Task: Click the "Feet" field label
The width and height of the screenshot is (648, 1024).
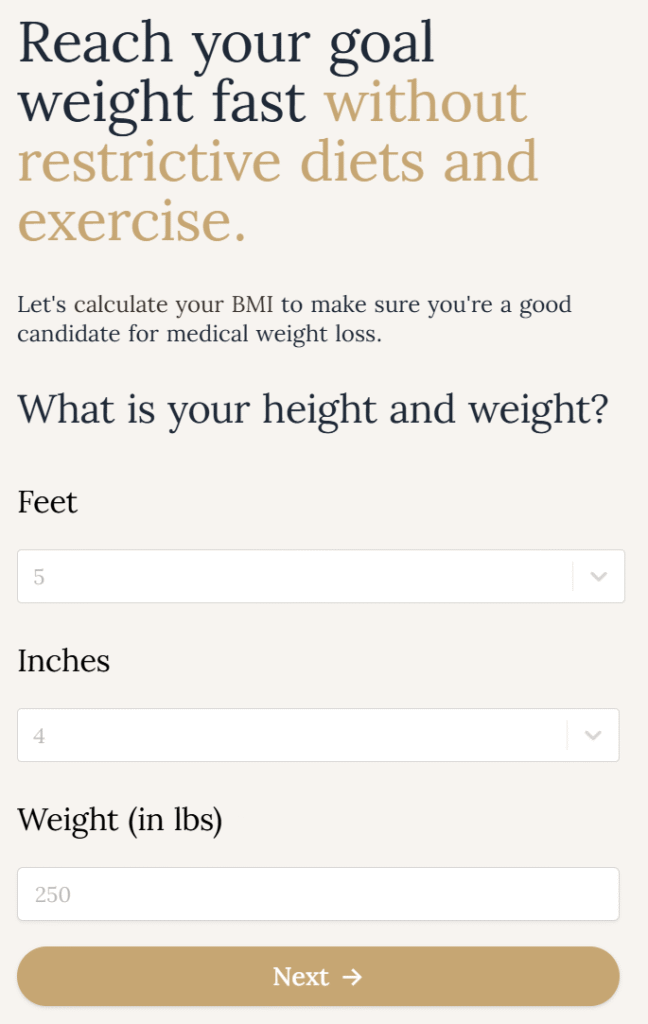Action: coord(47,502)
